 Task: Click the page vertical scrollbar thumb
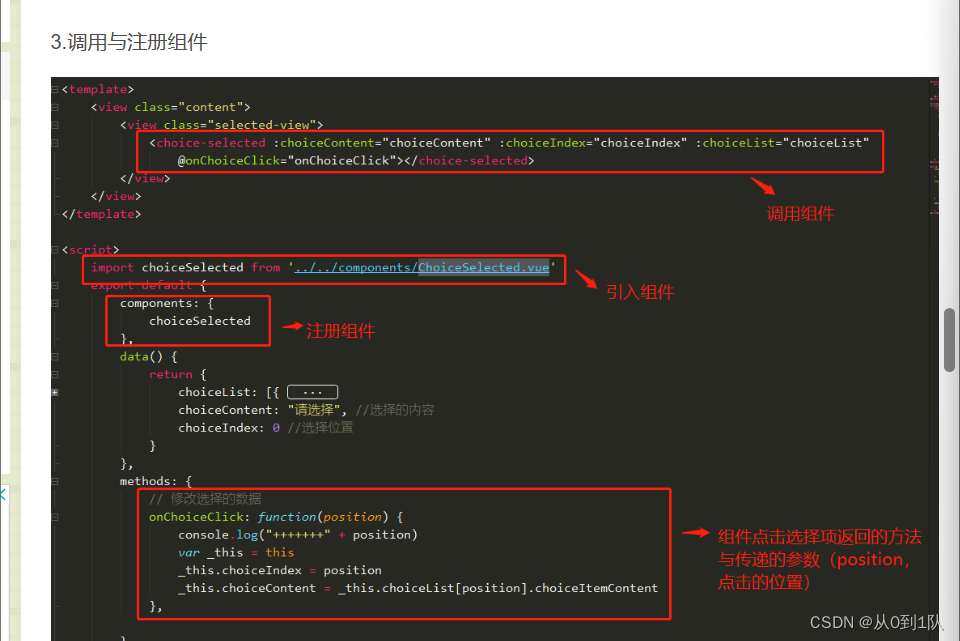[x=950, y=340]
